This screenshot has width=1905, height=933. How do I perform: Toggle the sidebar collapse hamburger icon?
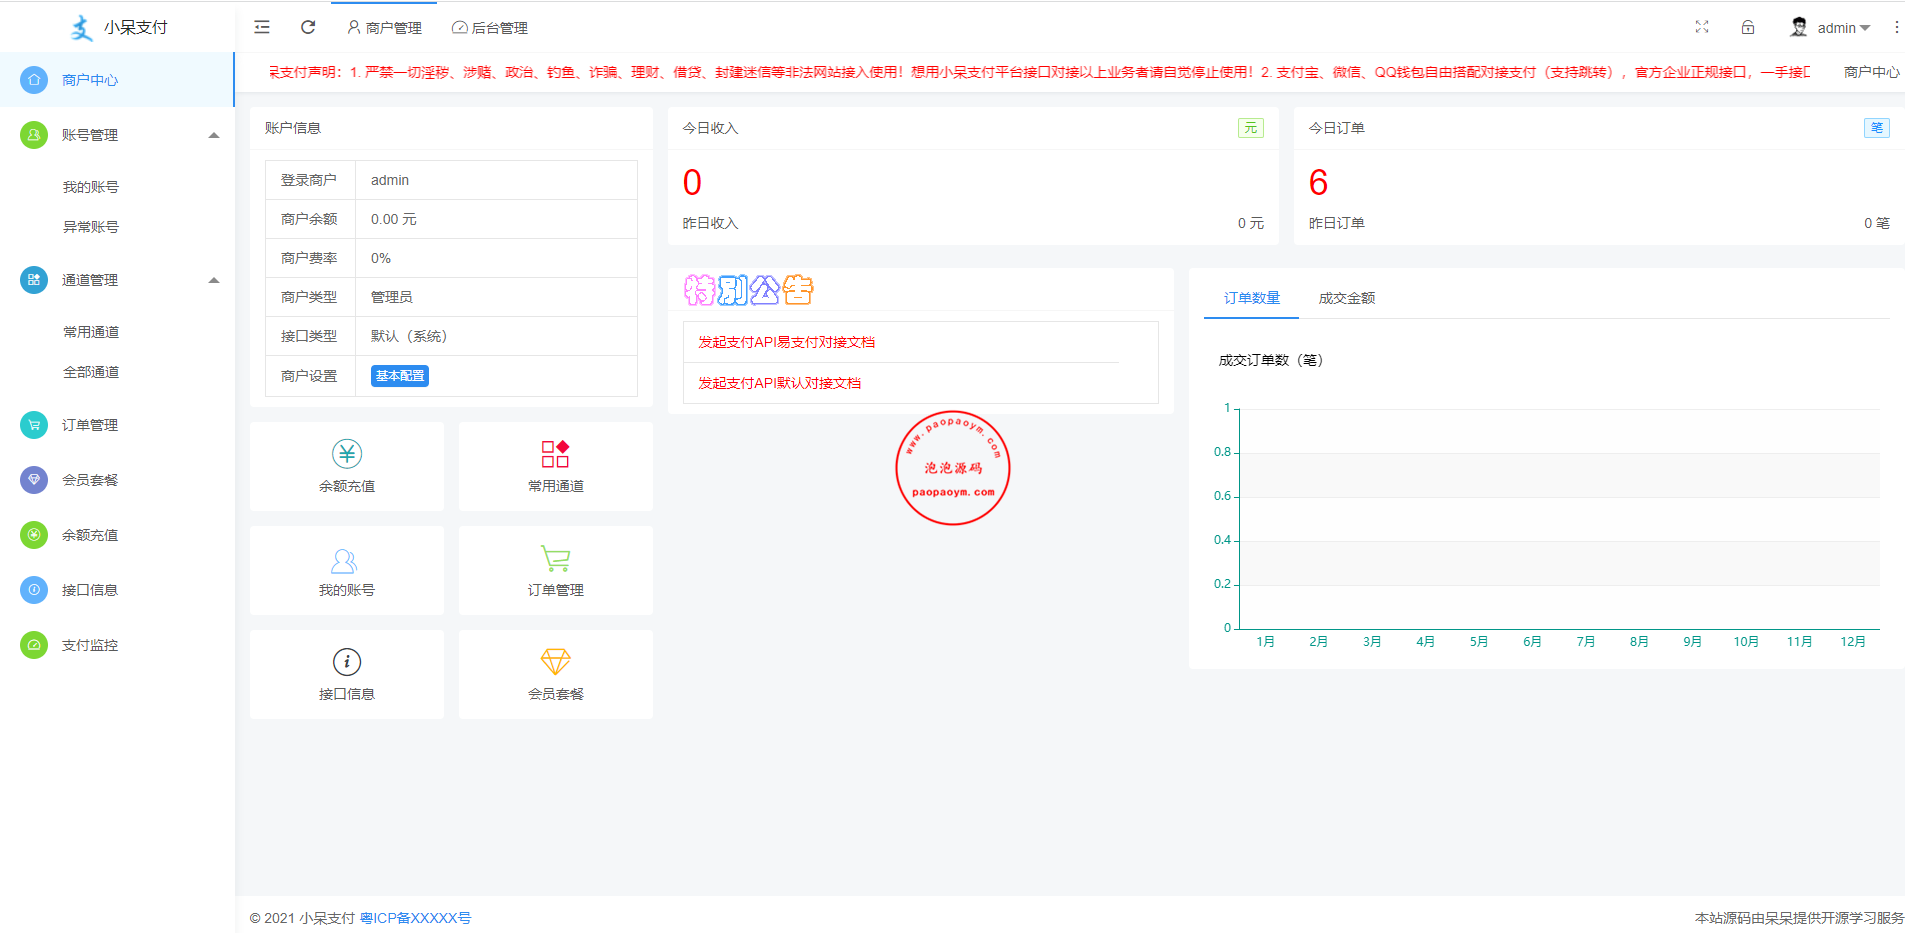(x=262, y=27)
